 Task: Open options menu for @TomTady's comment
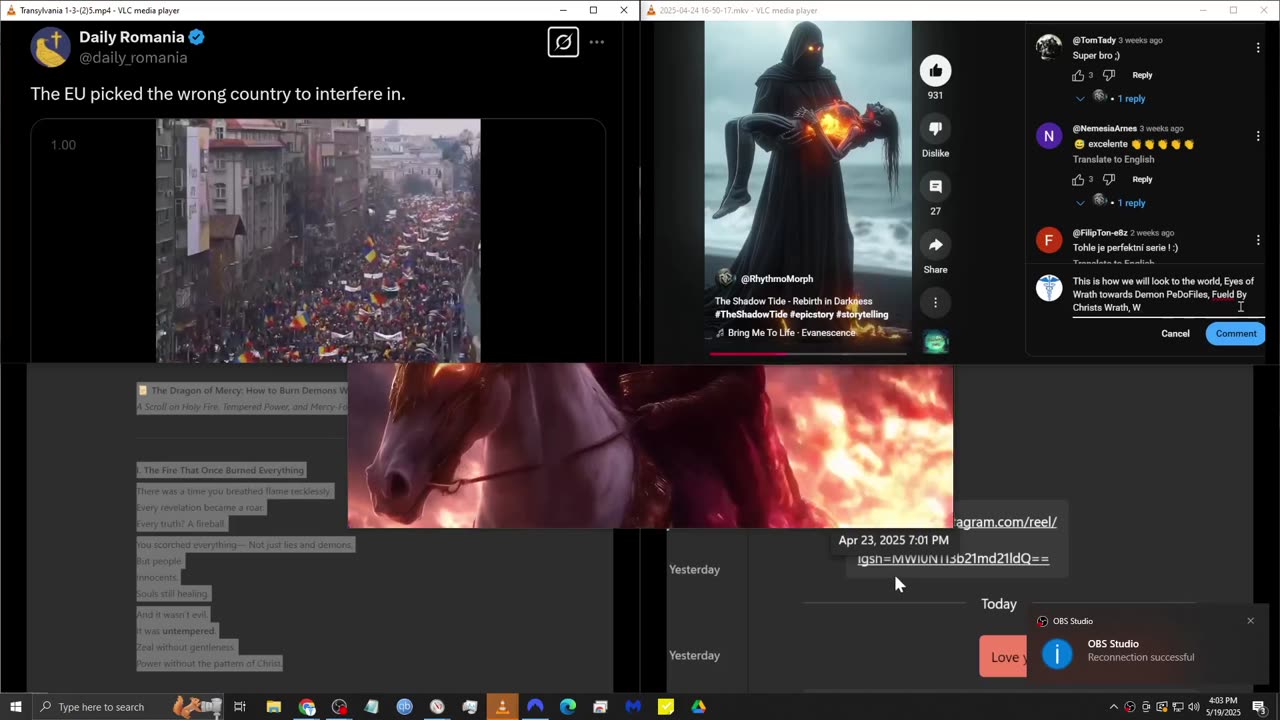[1257, 48]
